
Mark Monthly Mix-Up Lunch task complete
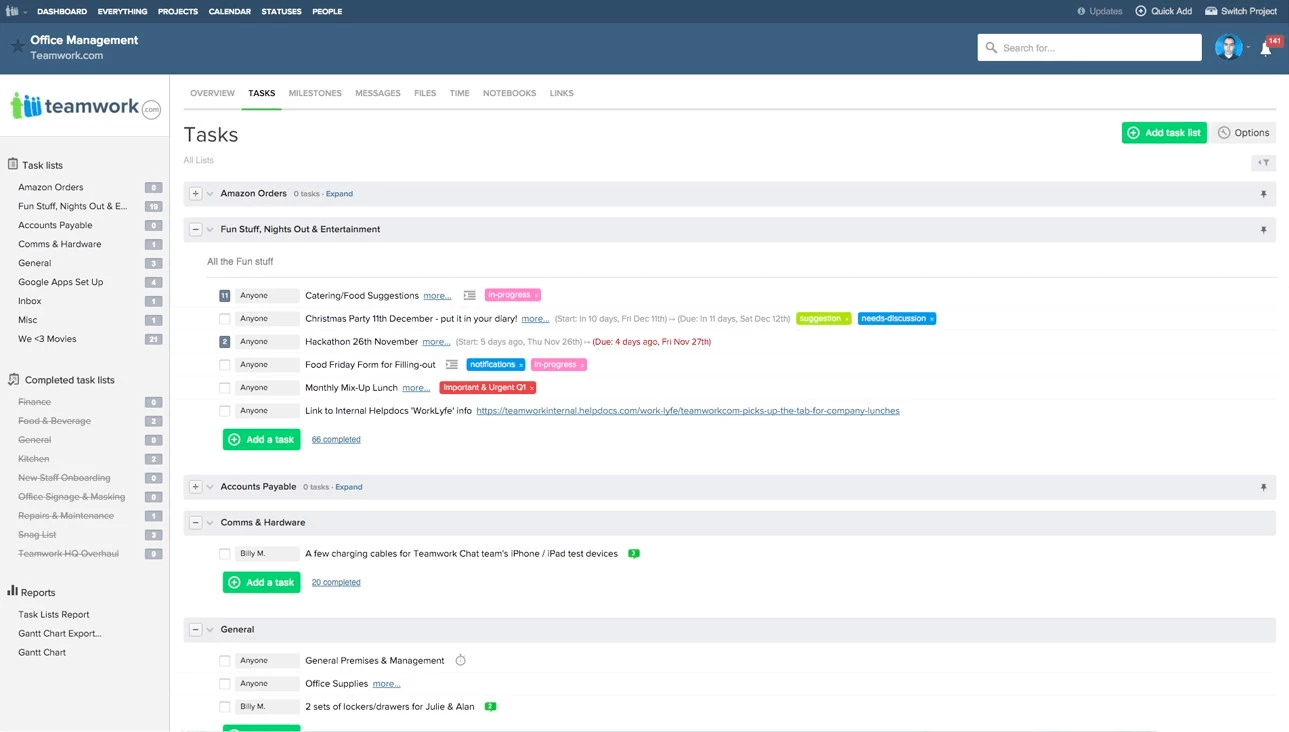point(225,388)
